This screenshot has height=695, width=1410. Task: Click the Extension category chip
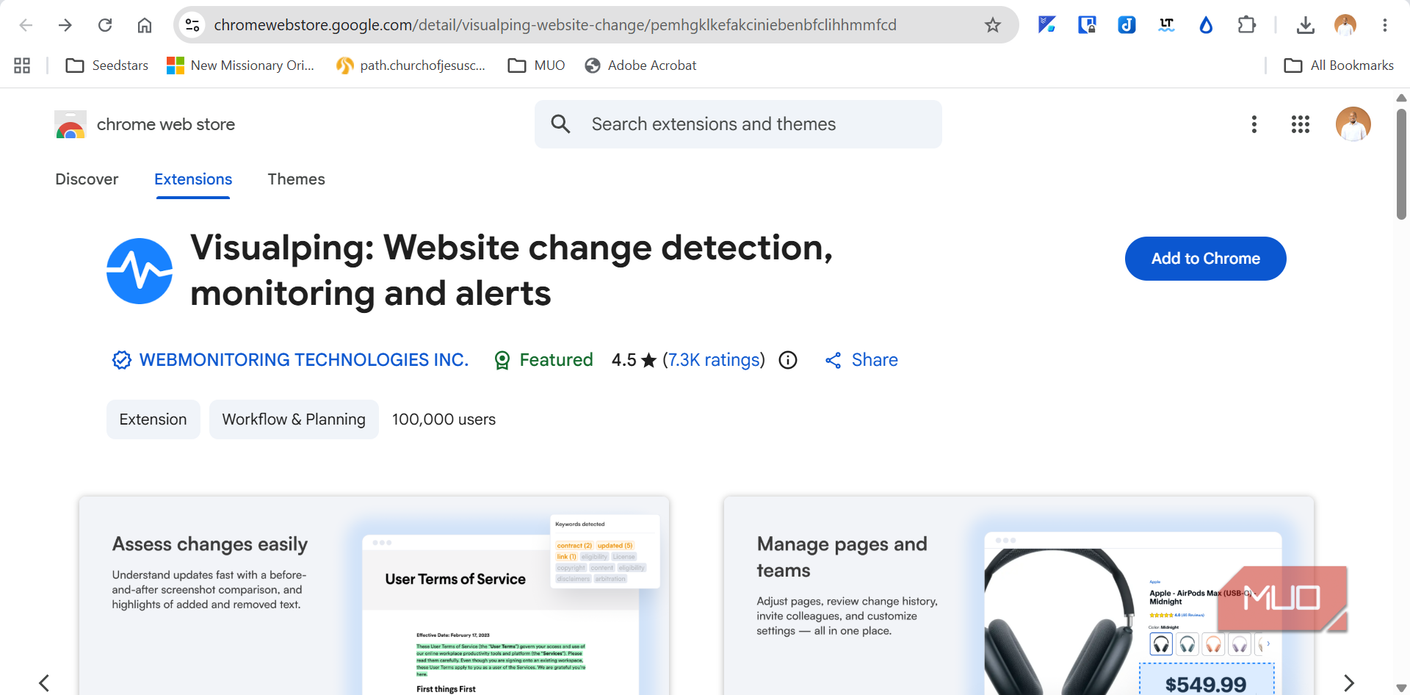click(153, 419)
